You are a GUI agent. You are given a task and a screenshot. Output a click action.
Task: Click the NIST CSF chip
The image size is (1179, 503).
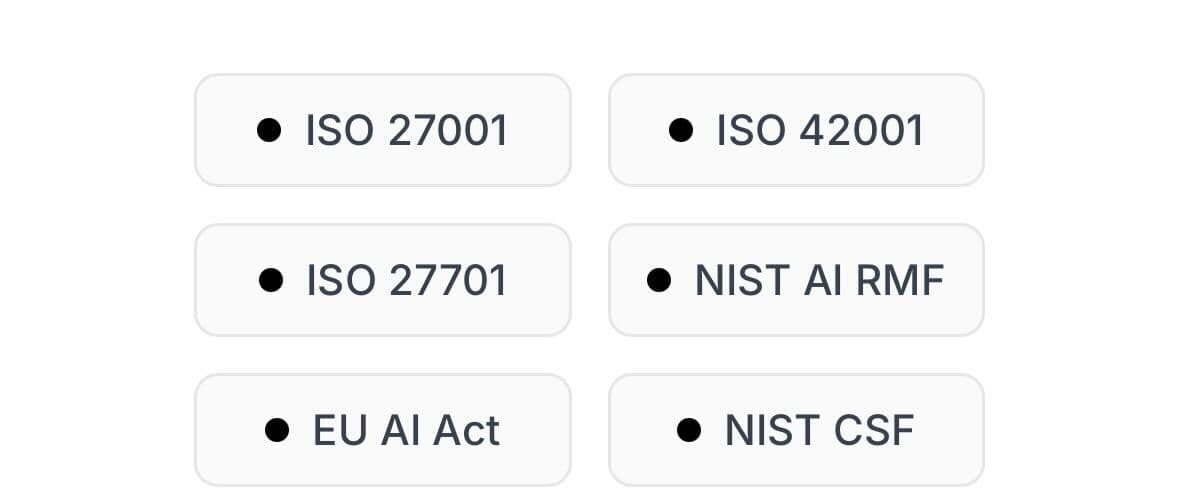point(796,430)
